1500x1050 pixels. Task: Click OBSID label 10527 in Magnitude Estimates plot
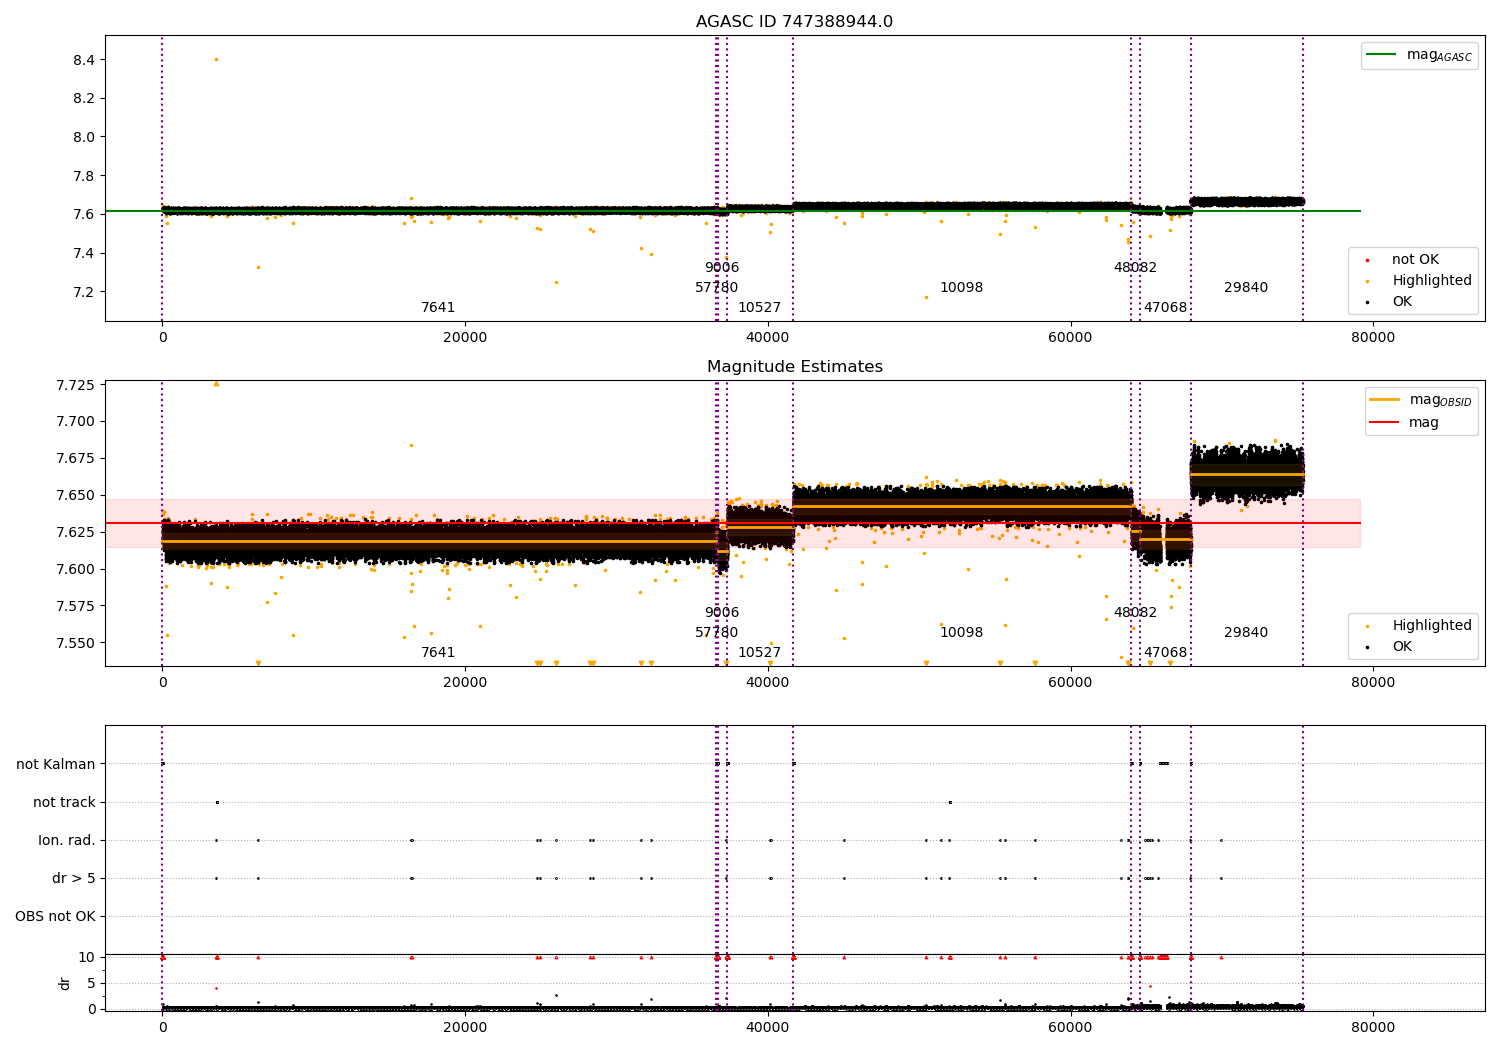click(x=760, y=653)
